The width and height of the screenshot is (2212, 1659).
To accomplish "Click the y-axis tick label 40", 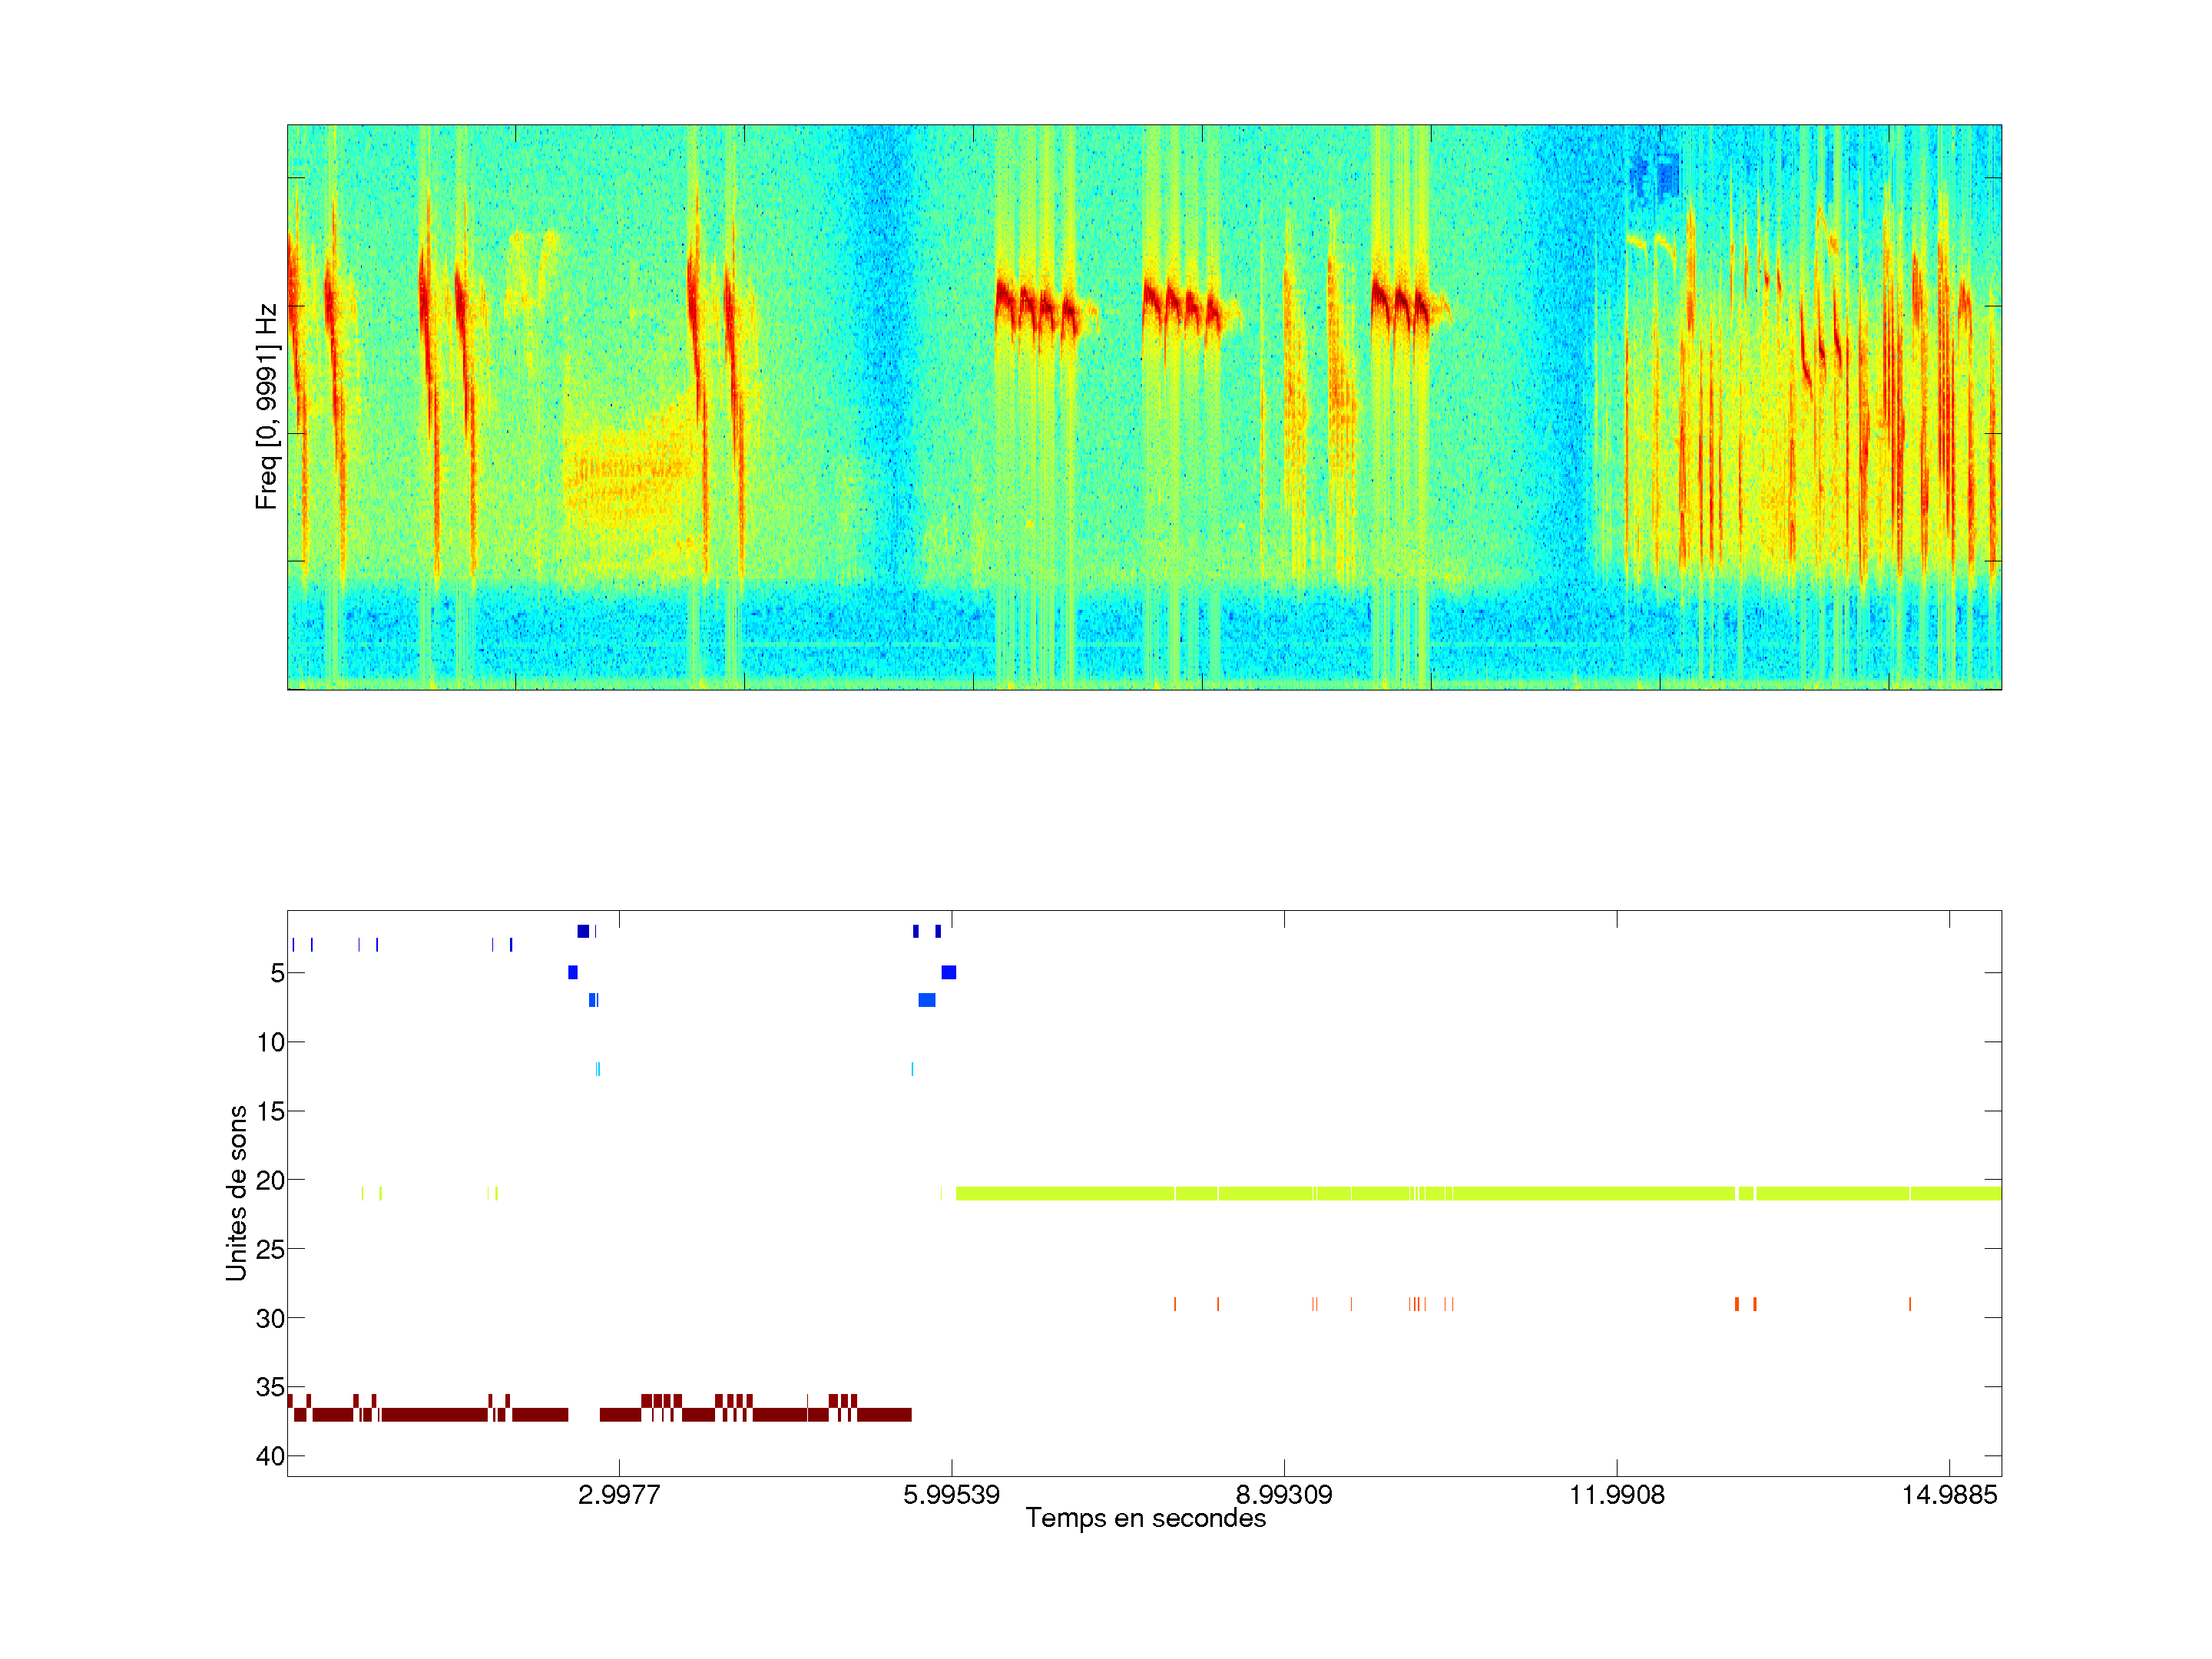I will [x=271, y=1456].
